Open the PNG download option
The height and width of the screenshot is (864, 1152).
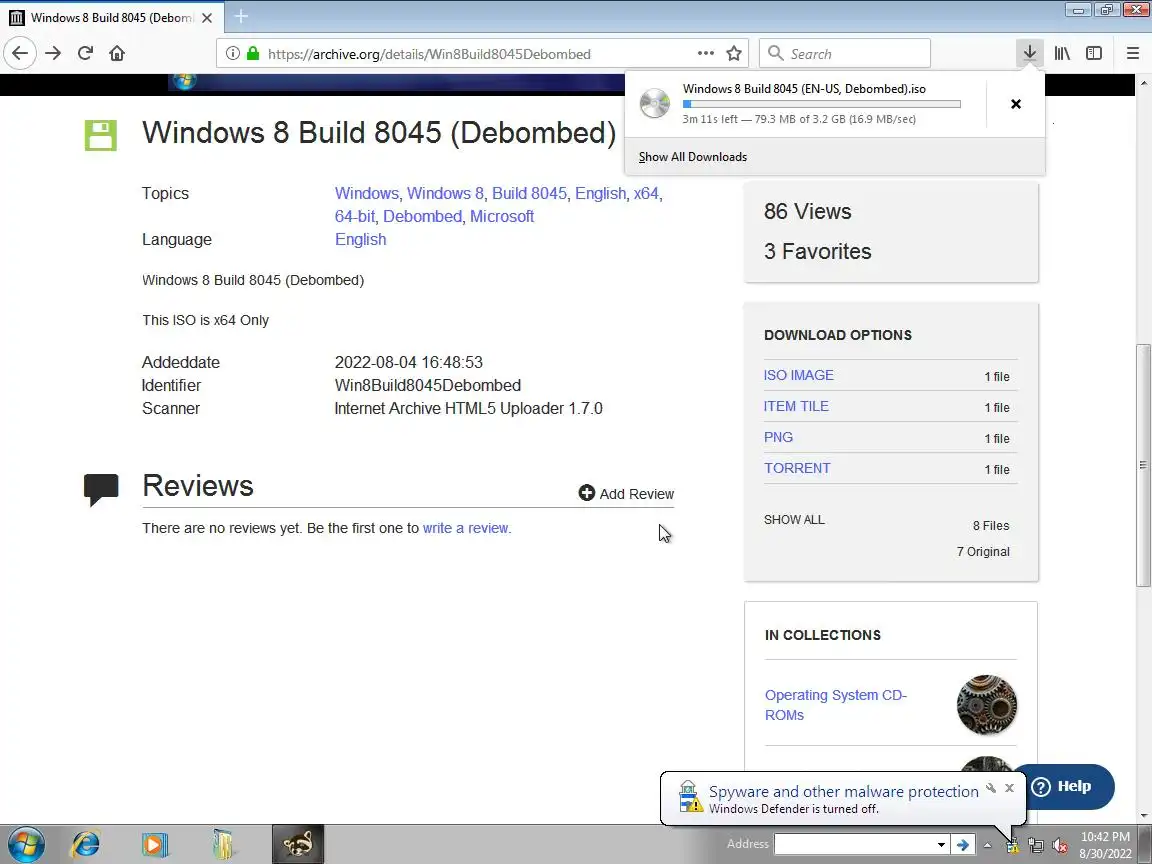(778, 437)
